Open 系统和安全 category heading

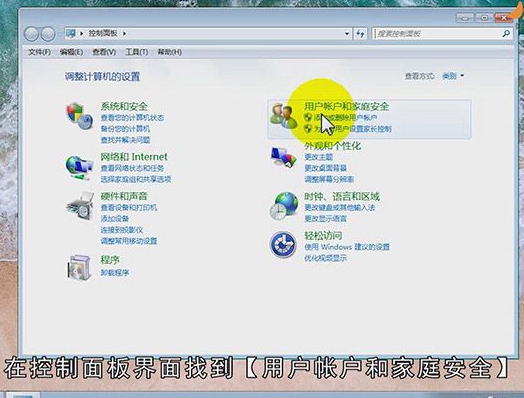point(124,106)
